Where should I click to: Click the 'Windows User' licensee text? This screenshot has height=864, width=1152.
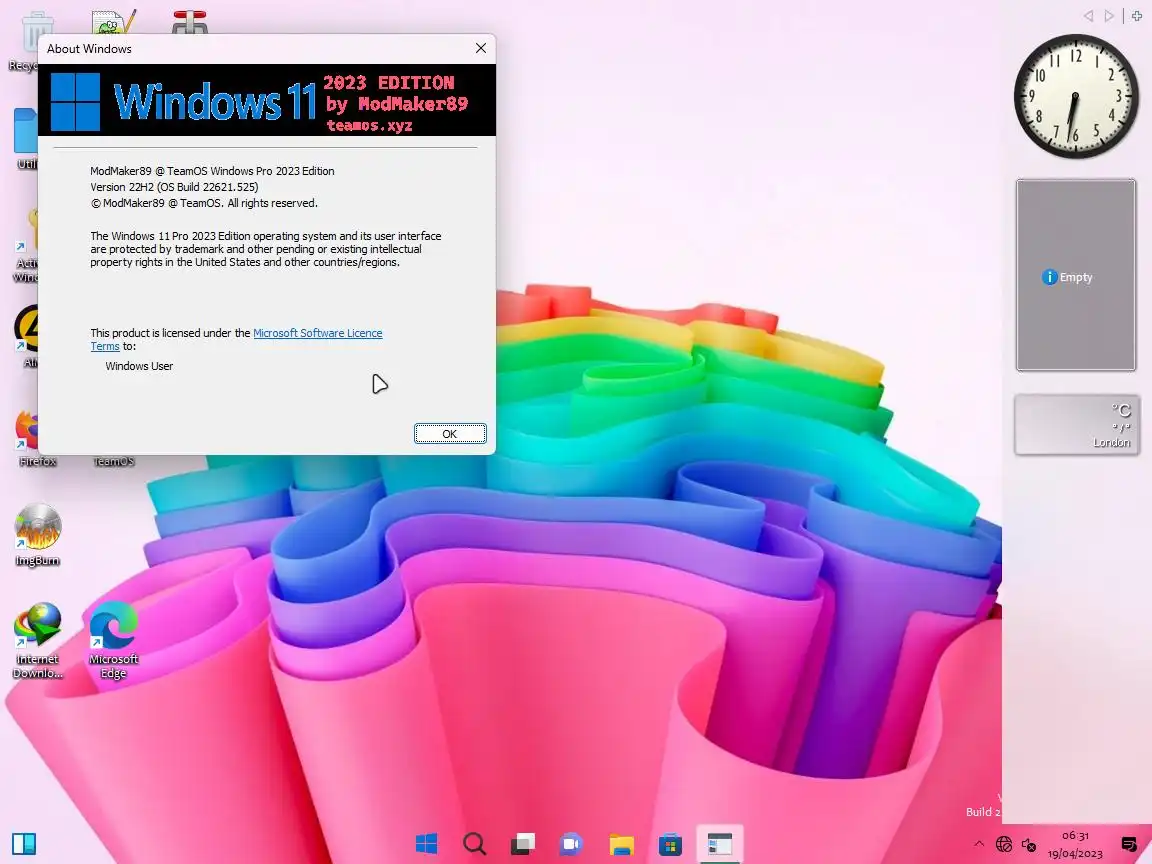pos(139,366)
